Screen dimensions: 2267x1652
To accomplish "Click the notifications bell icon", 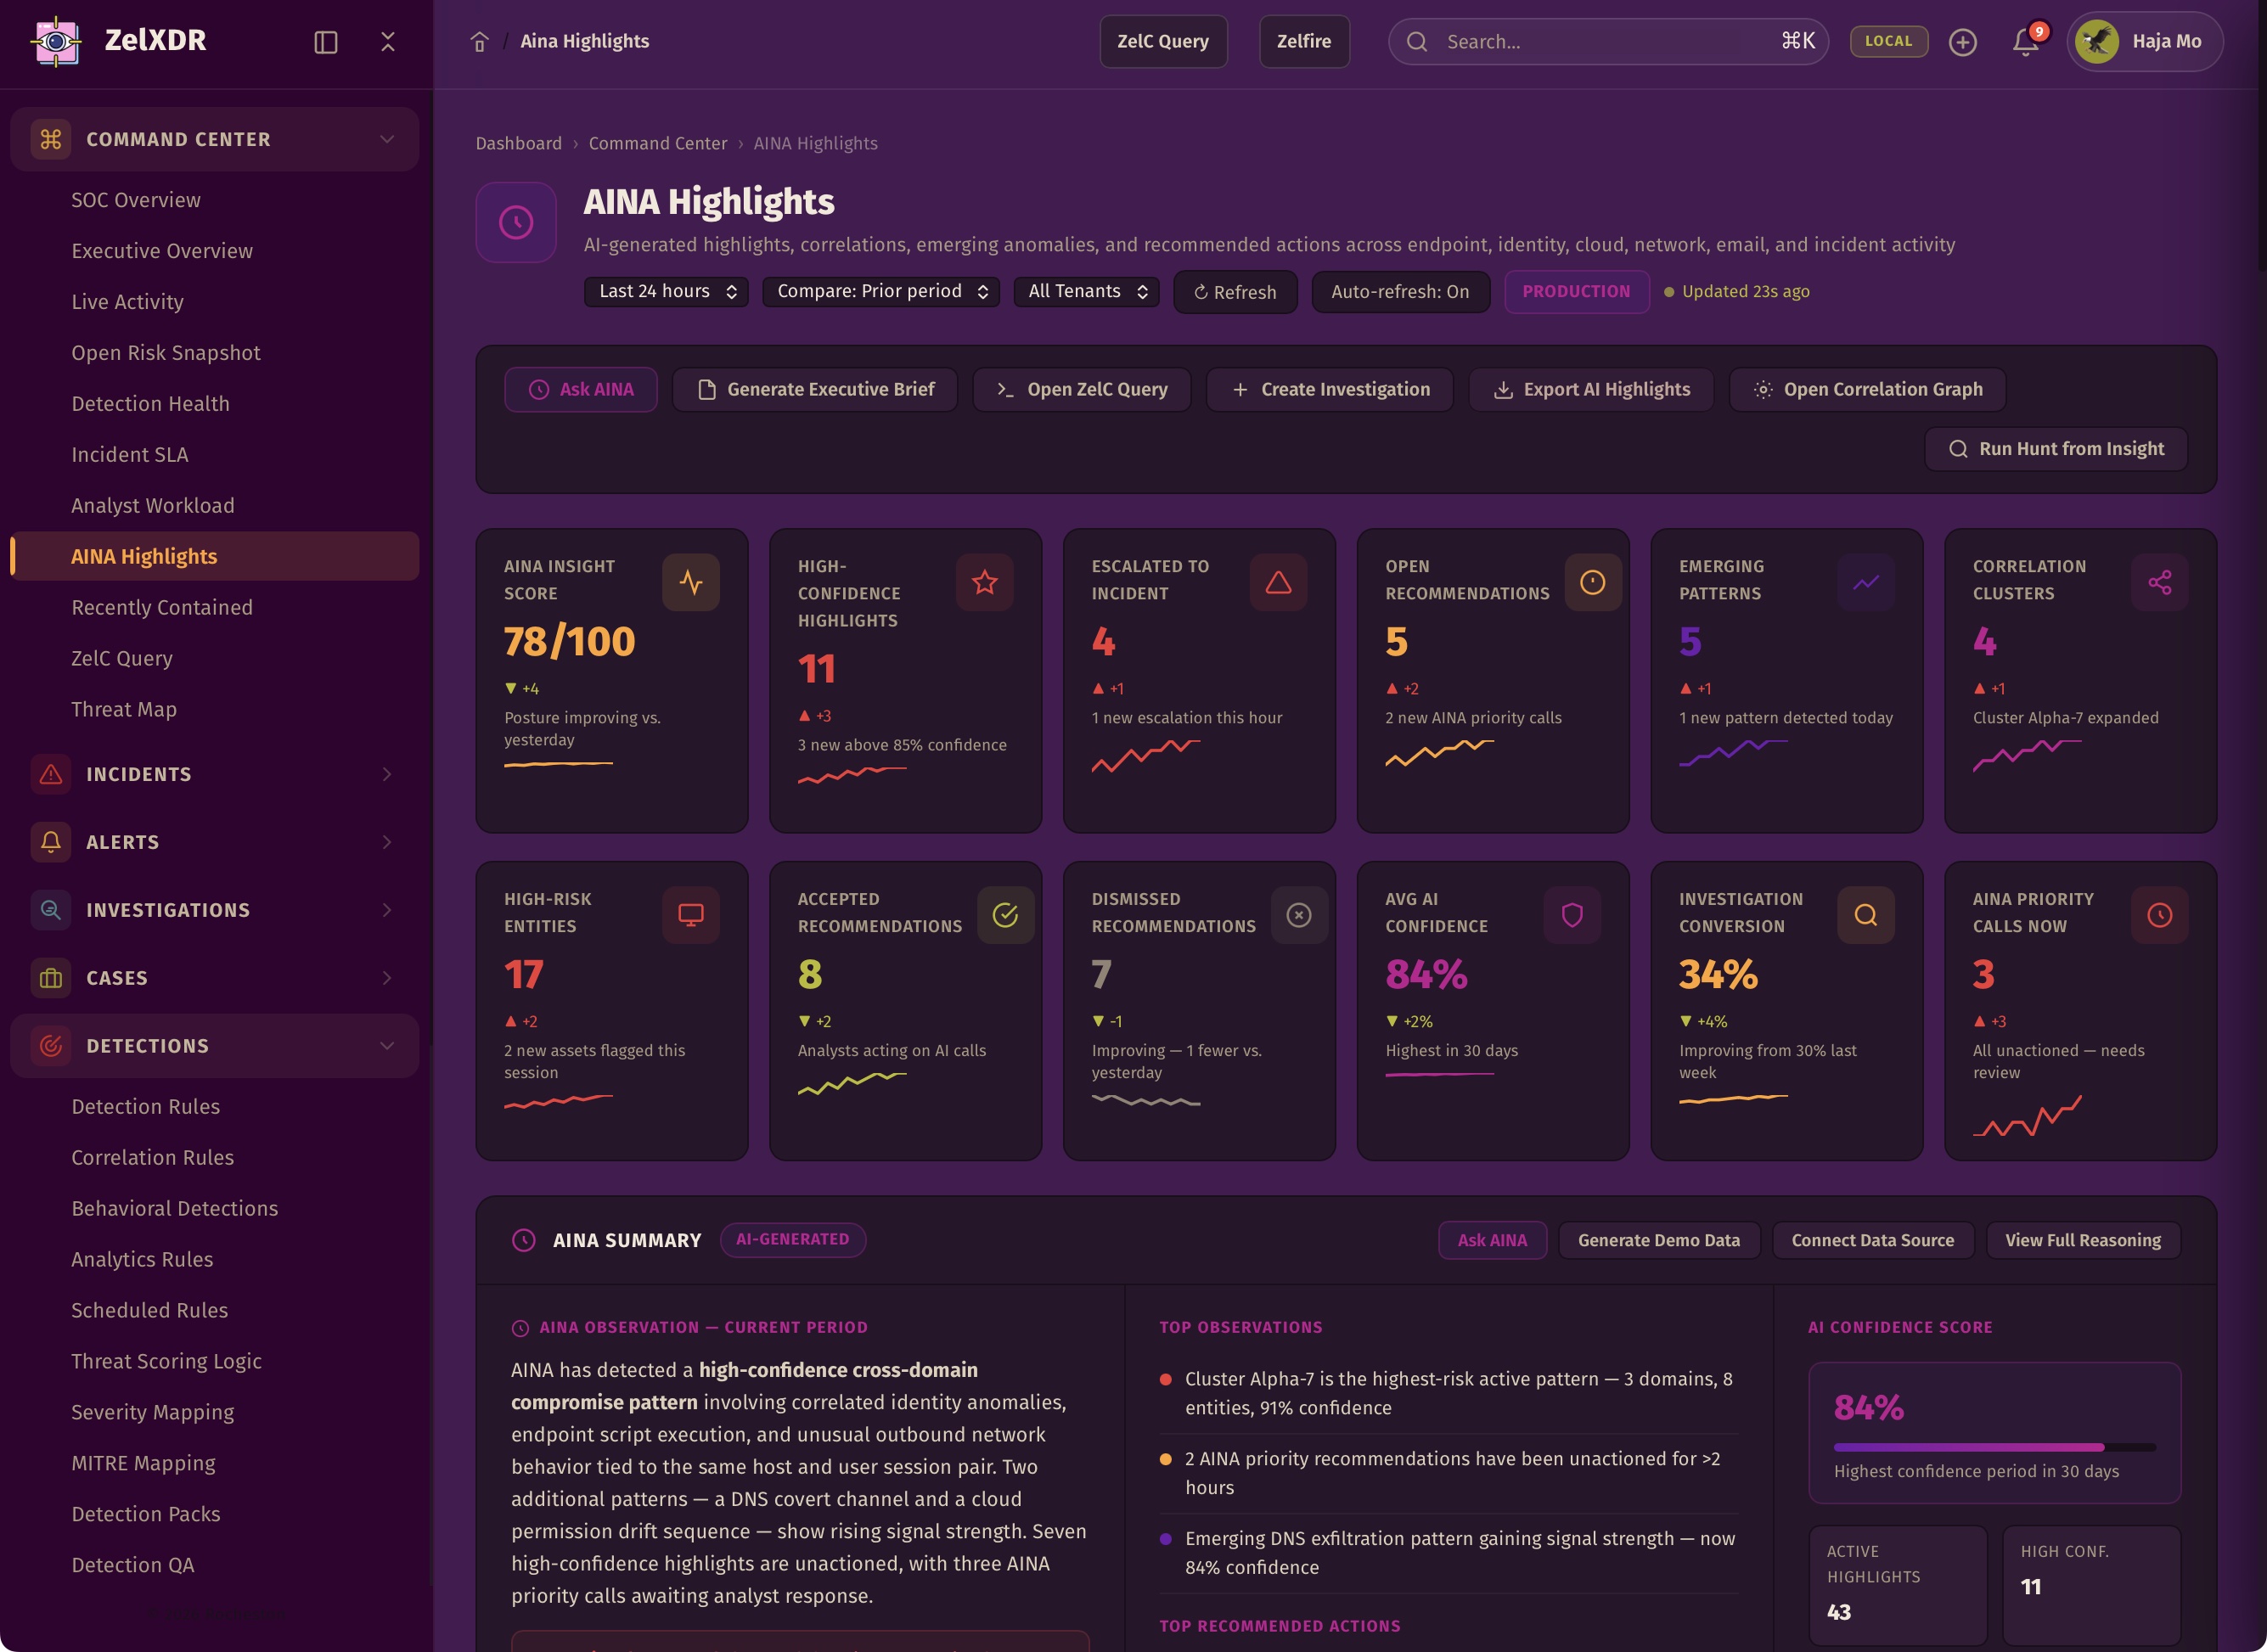I will tap(2025, 41).
